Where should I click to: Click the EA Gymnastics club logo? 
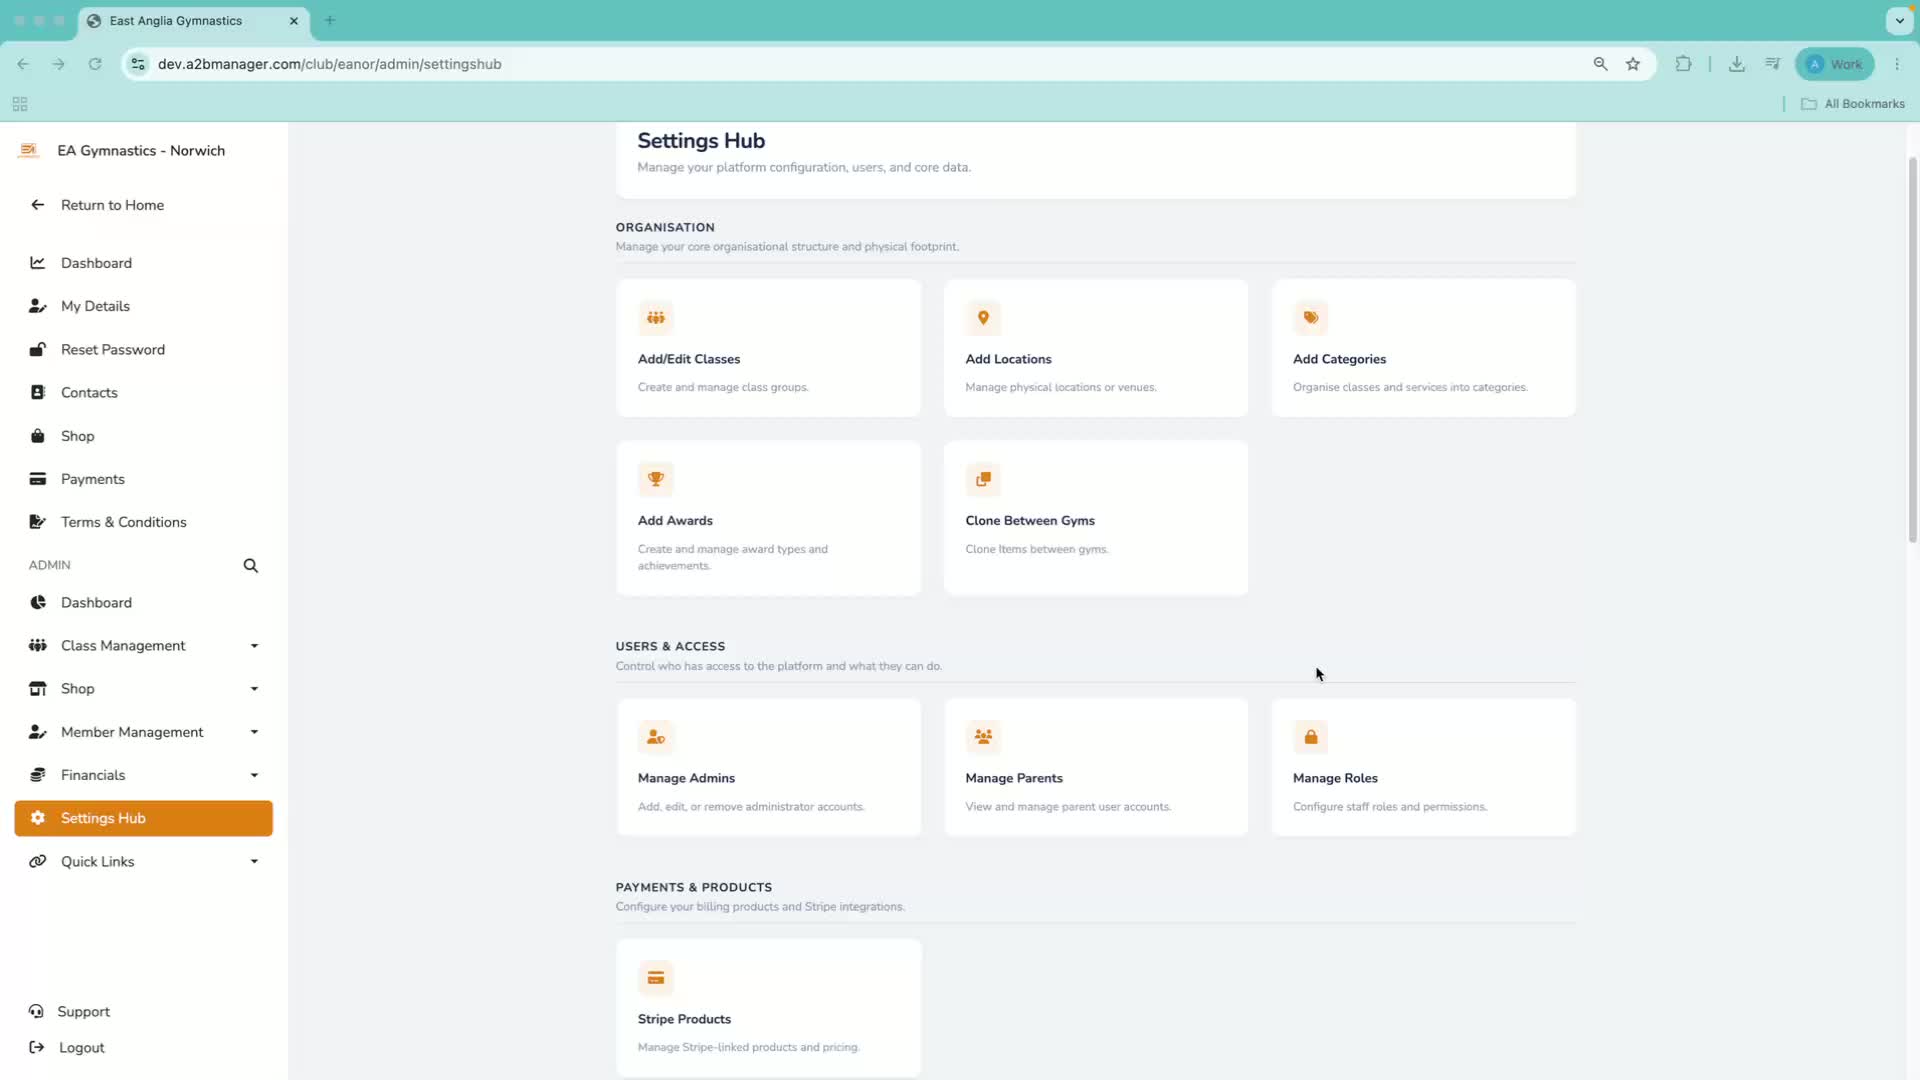tap(28, 151)
